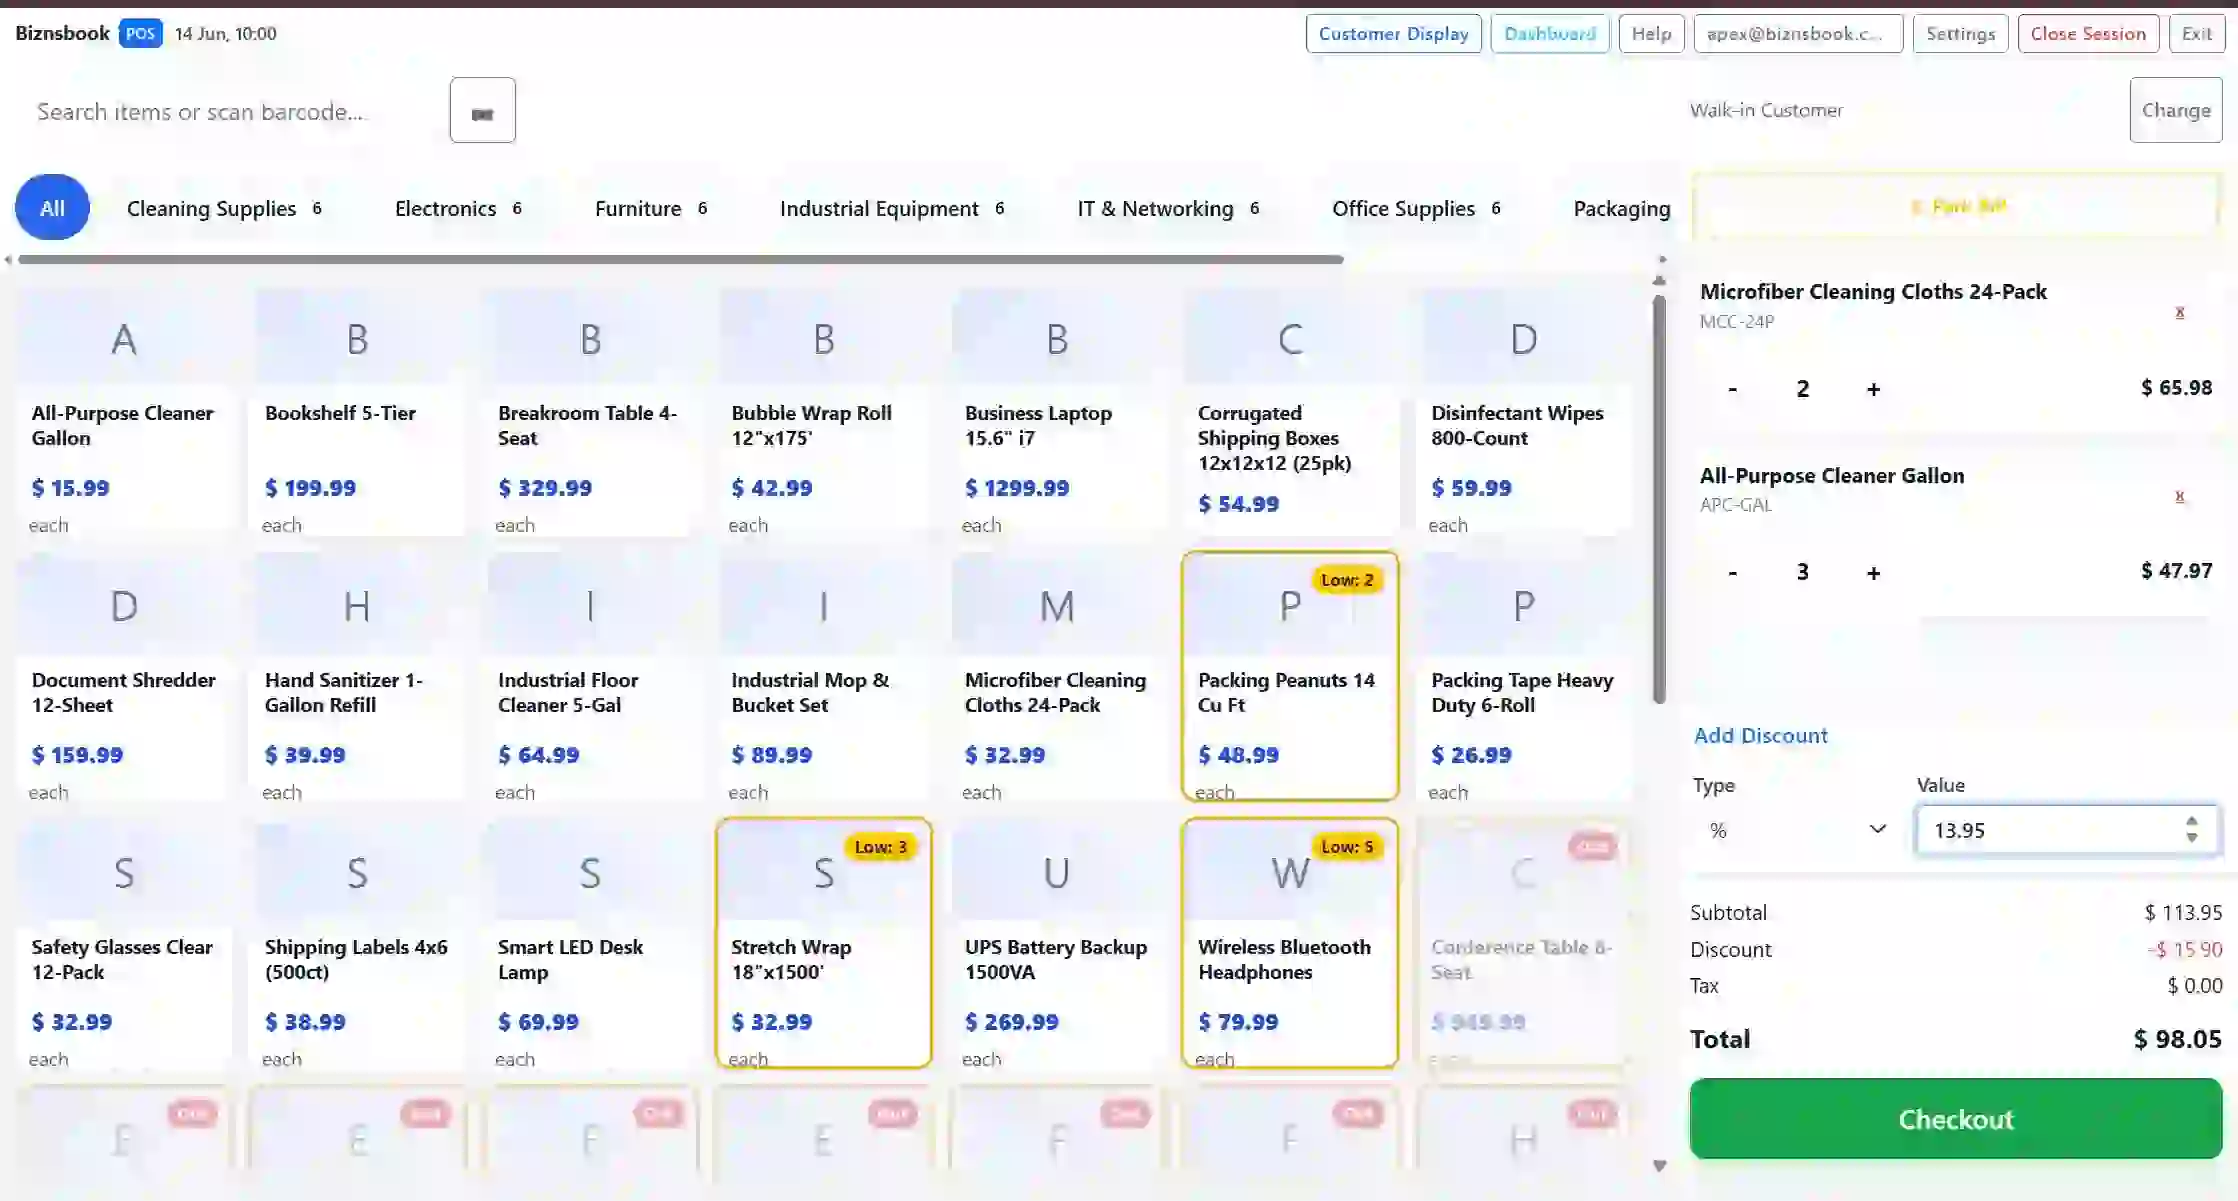Filter by Office Supplies category
The height and width of the screenshot is (1201, 2238).
coord(1416,208)
